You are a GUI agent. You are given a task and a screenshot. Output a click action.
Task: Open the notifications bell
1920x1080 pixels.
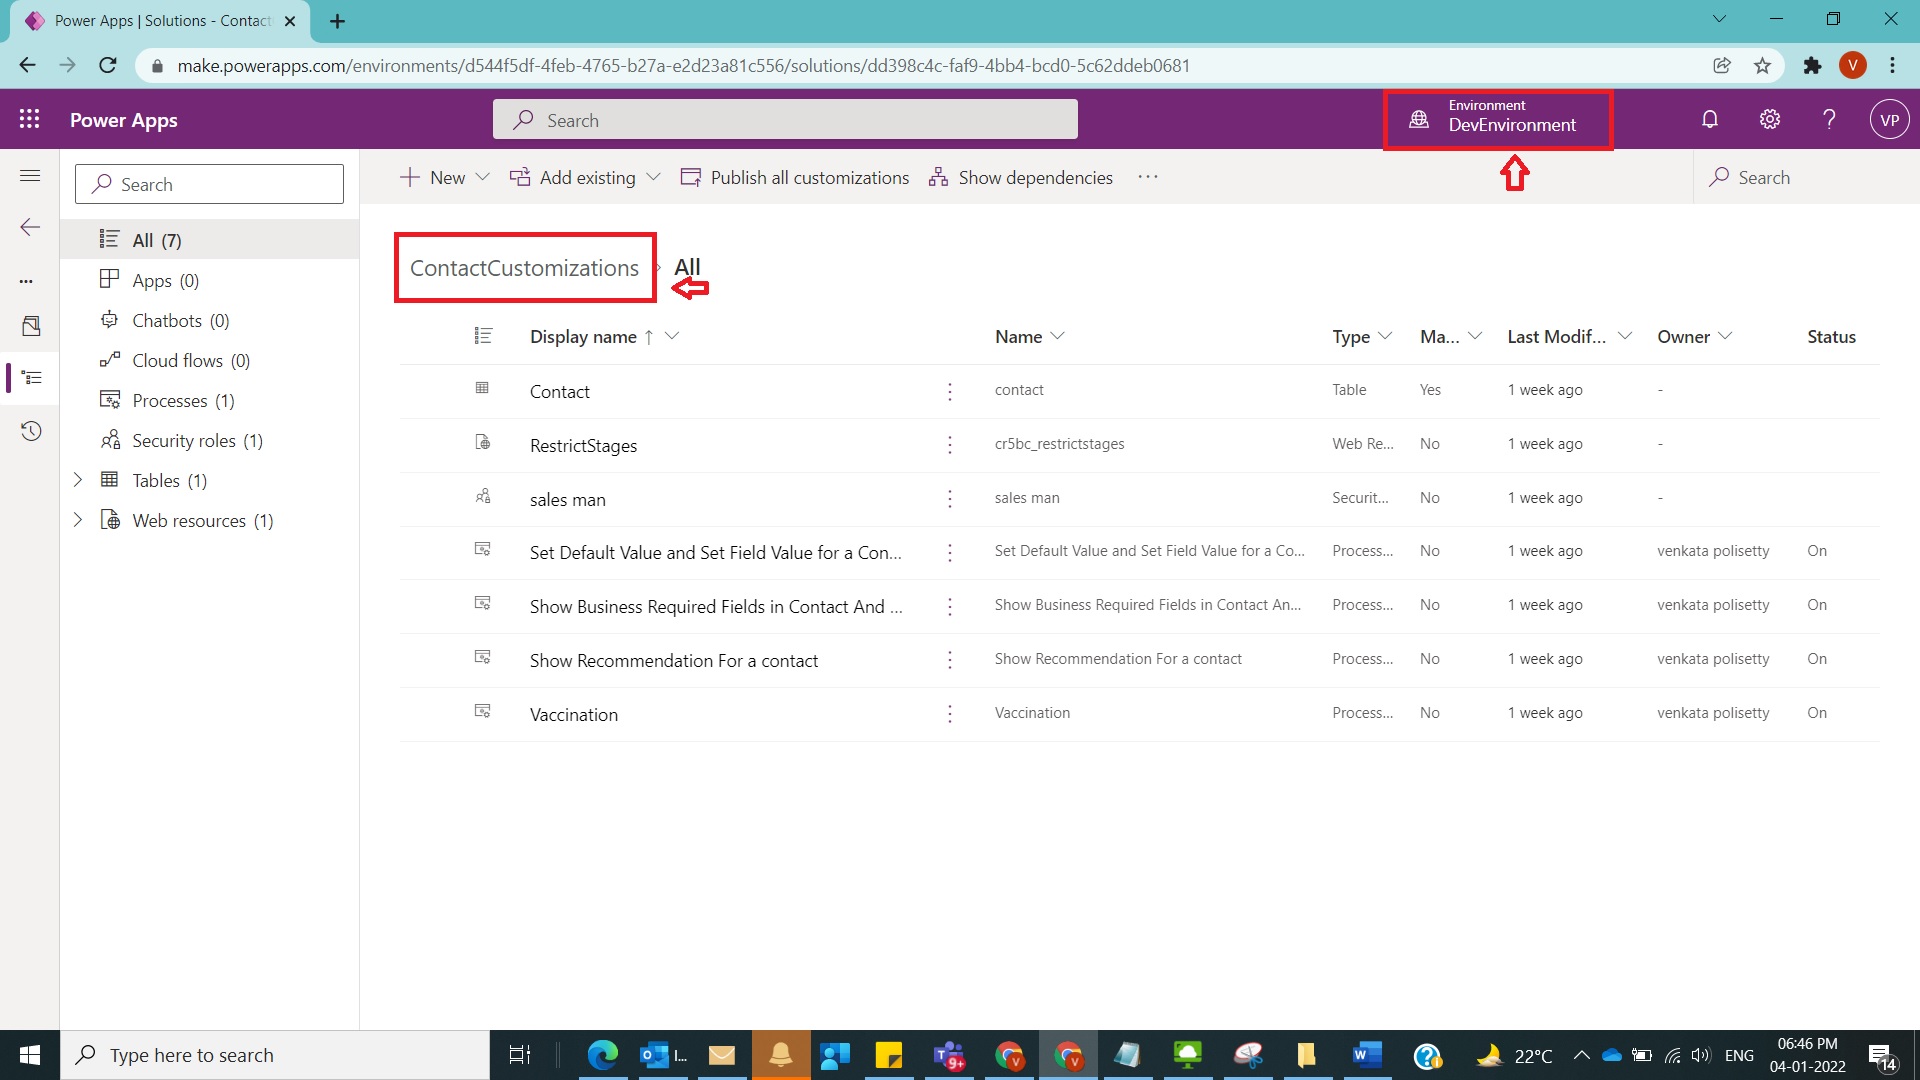pyautogui.click(x=1709, y=118)
